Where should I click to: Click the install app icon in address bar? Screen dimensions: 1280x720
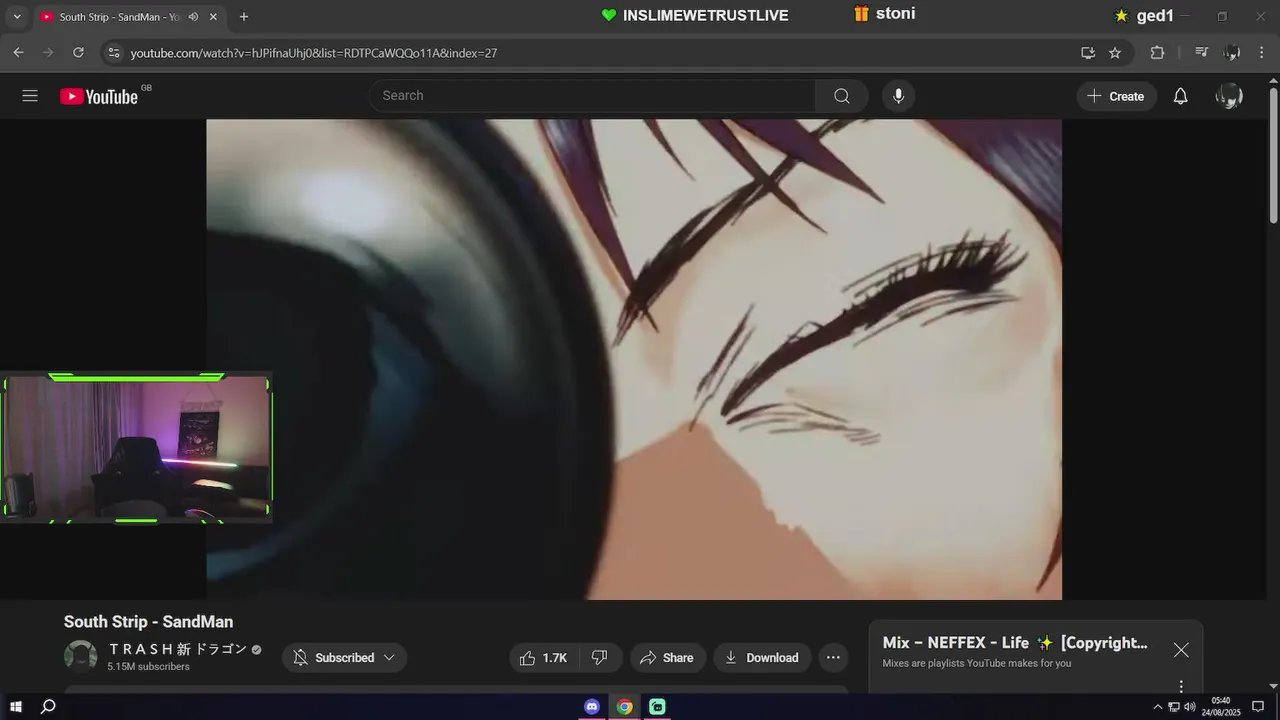[1088, 53]
